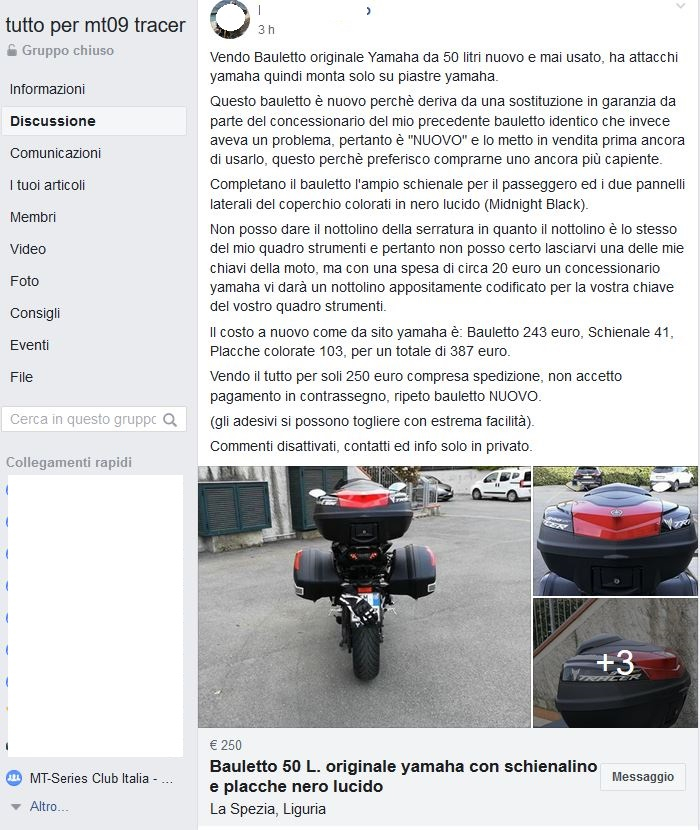The image size is (700, 830).
Task: Open the tutto per mt09 tracer group title
Action: (96, 25)
